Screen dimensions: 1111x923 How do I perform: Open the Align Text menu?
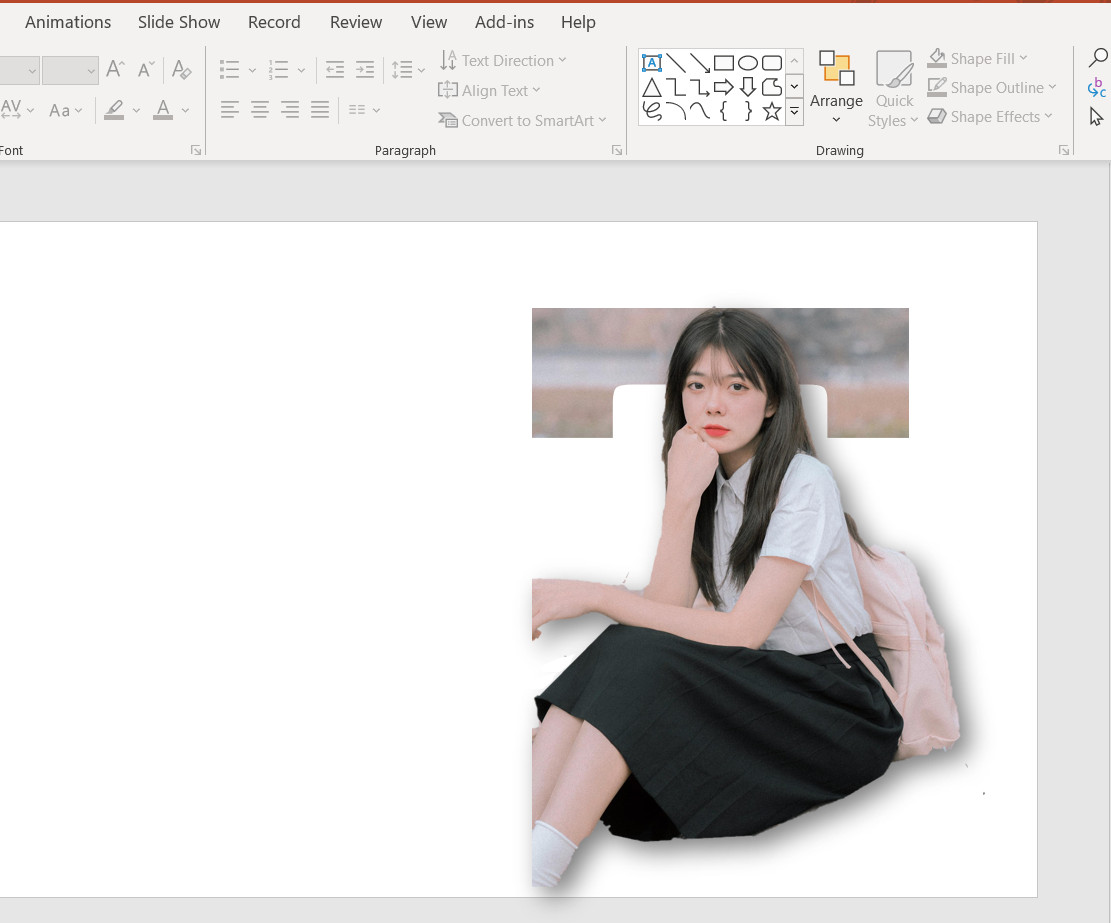(x=489, y=90)
